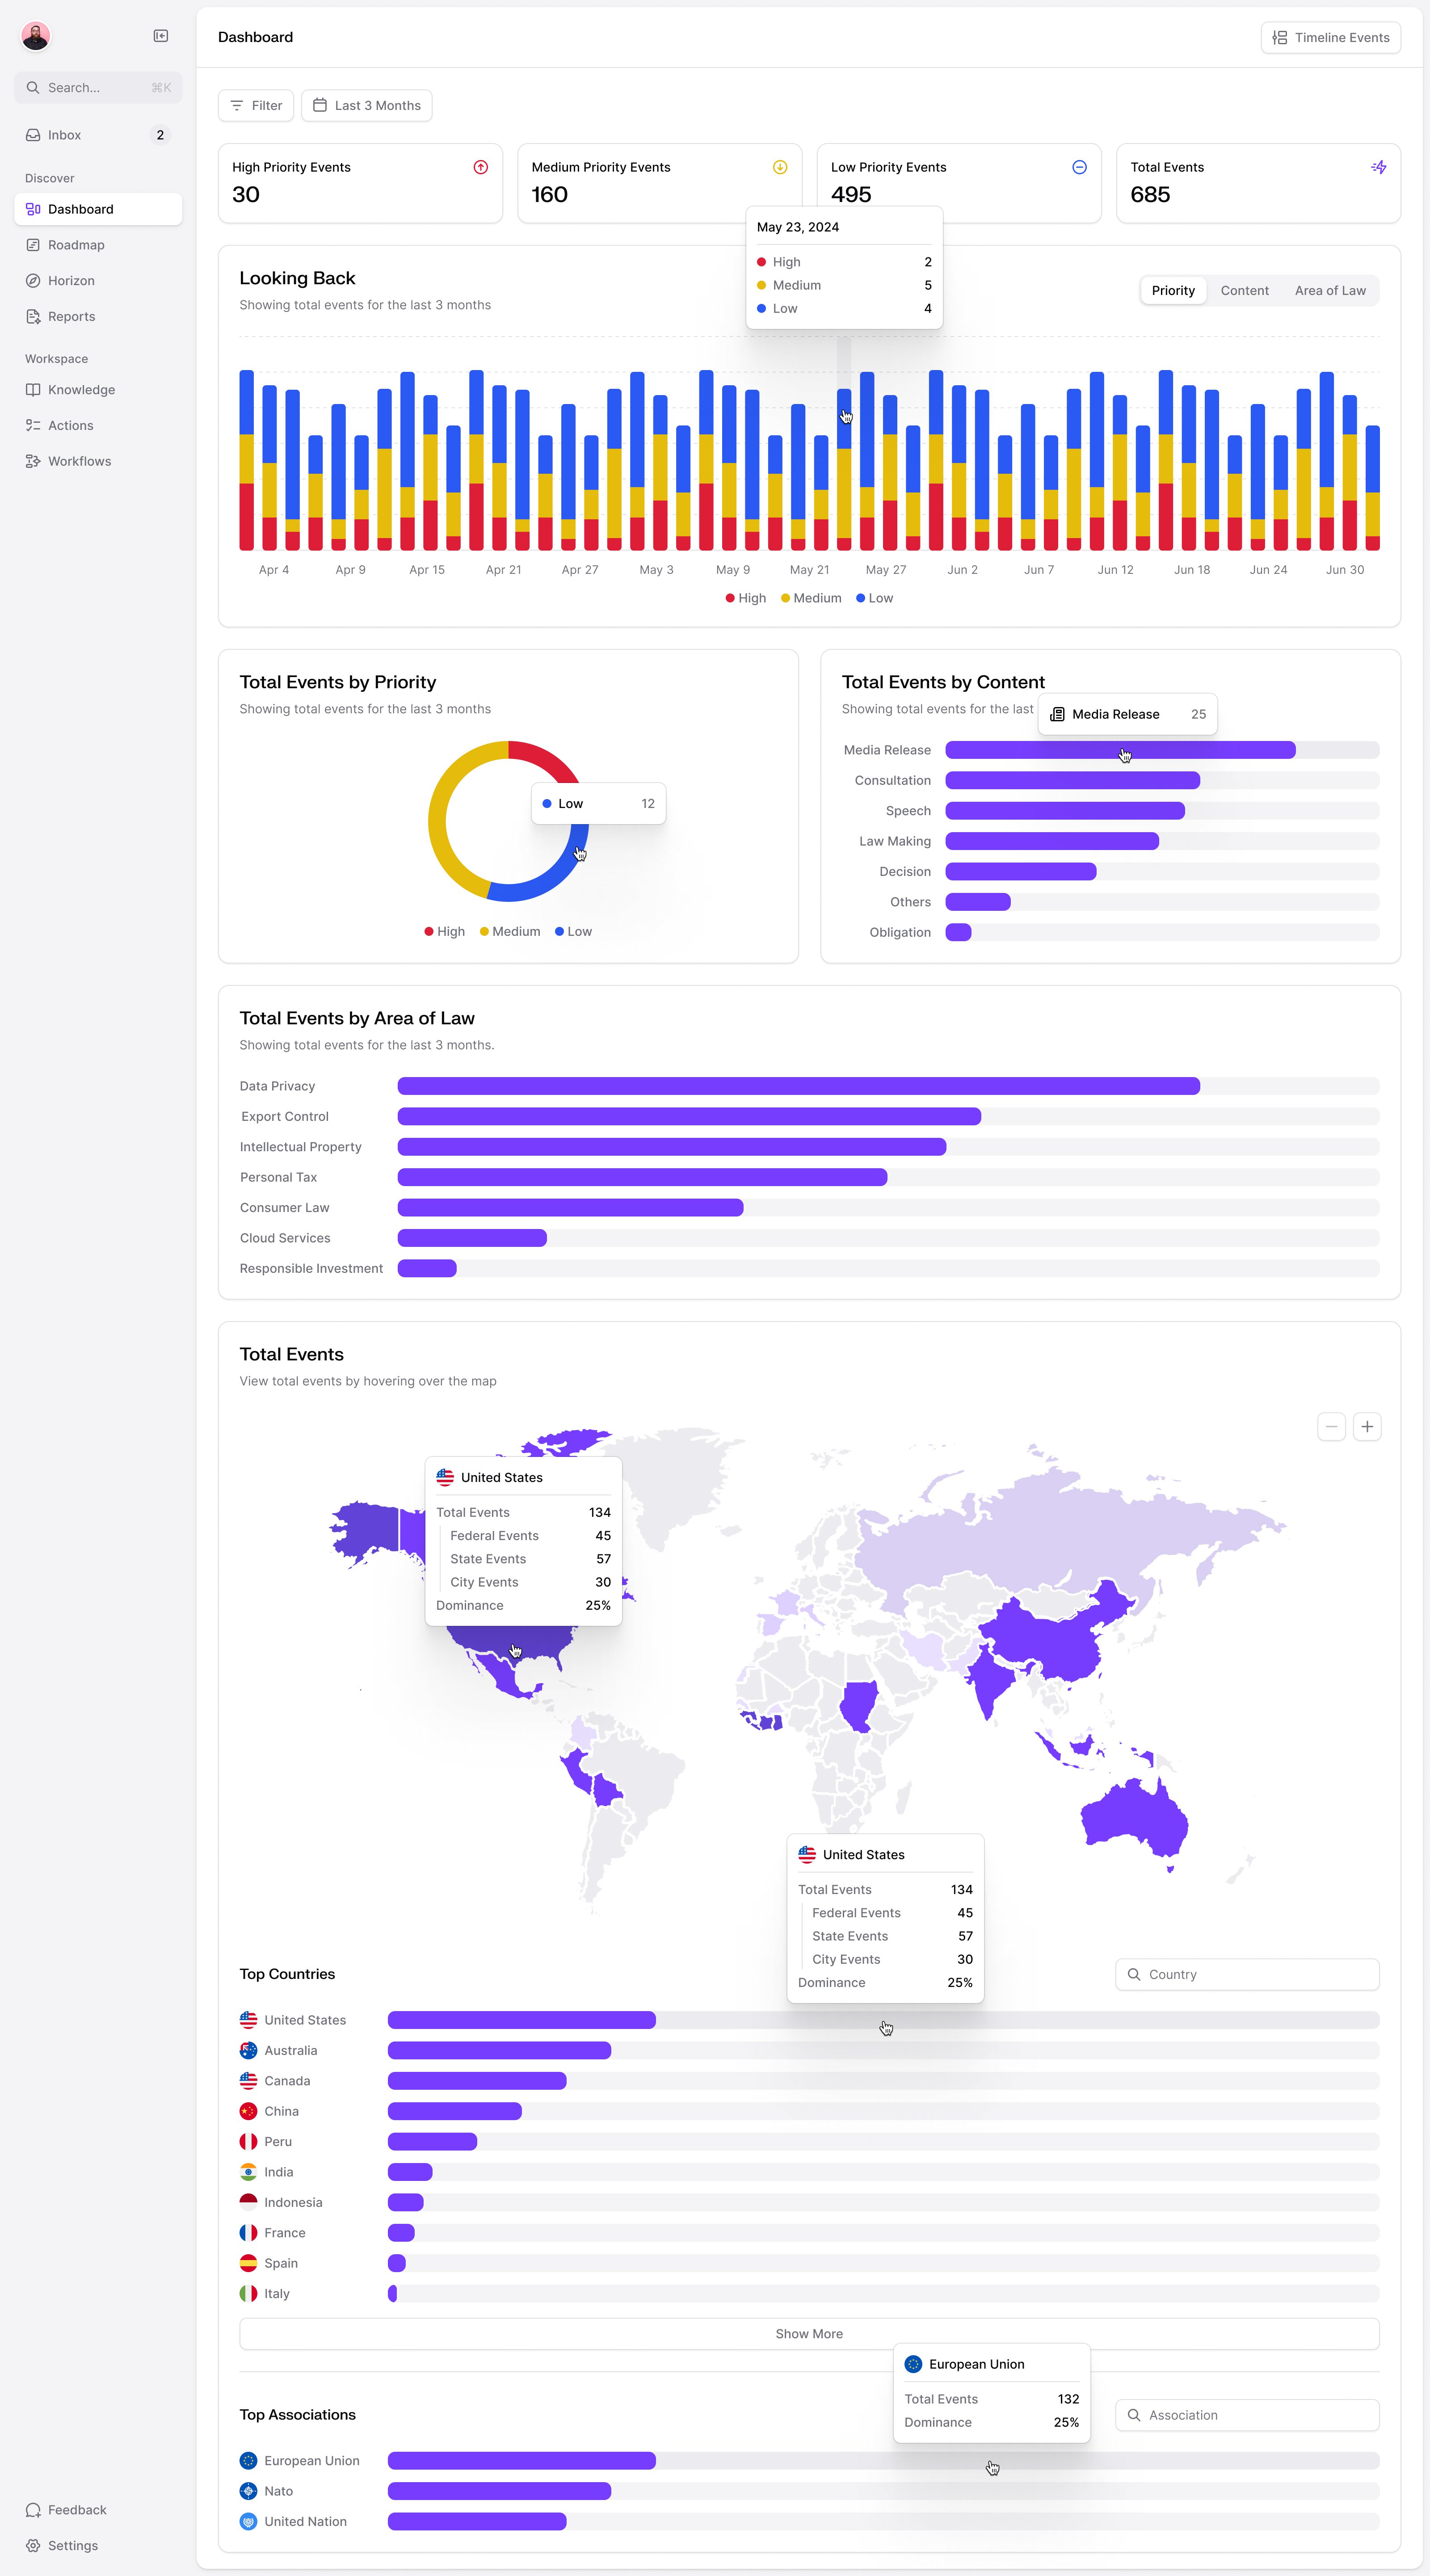This screenshot has height=2576, width=1430.
Task: Open the Feedback link
Action: (77, 2509)
